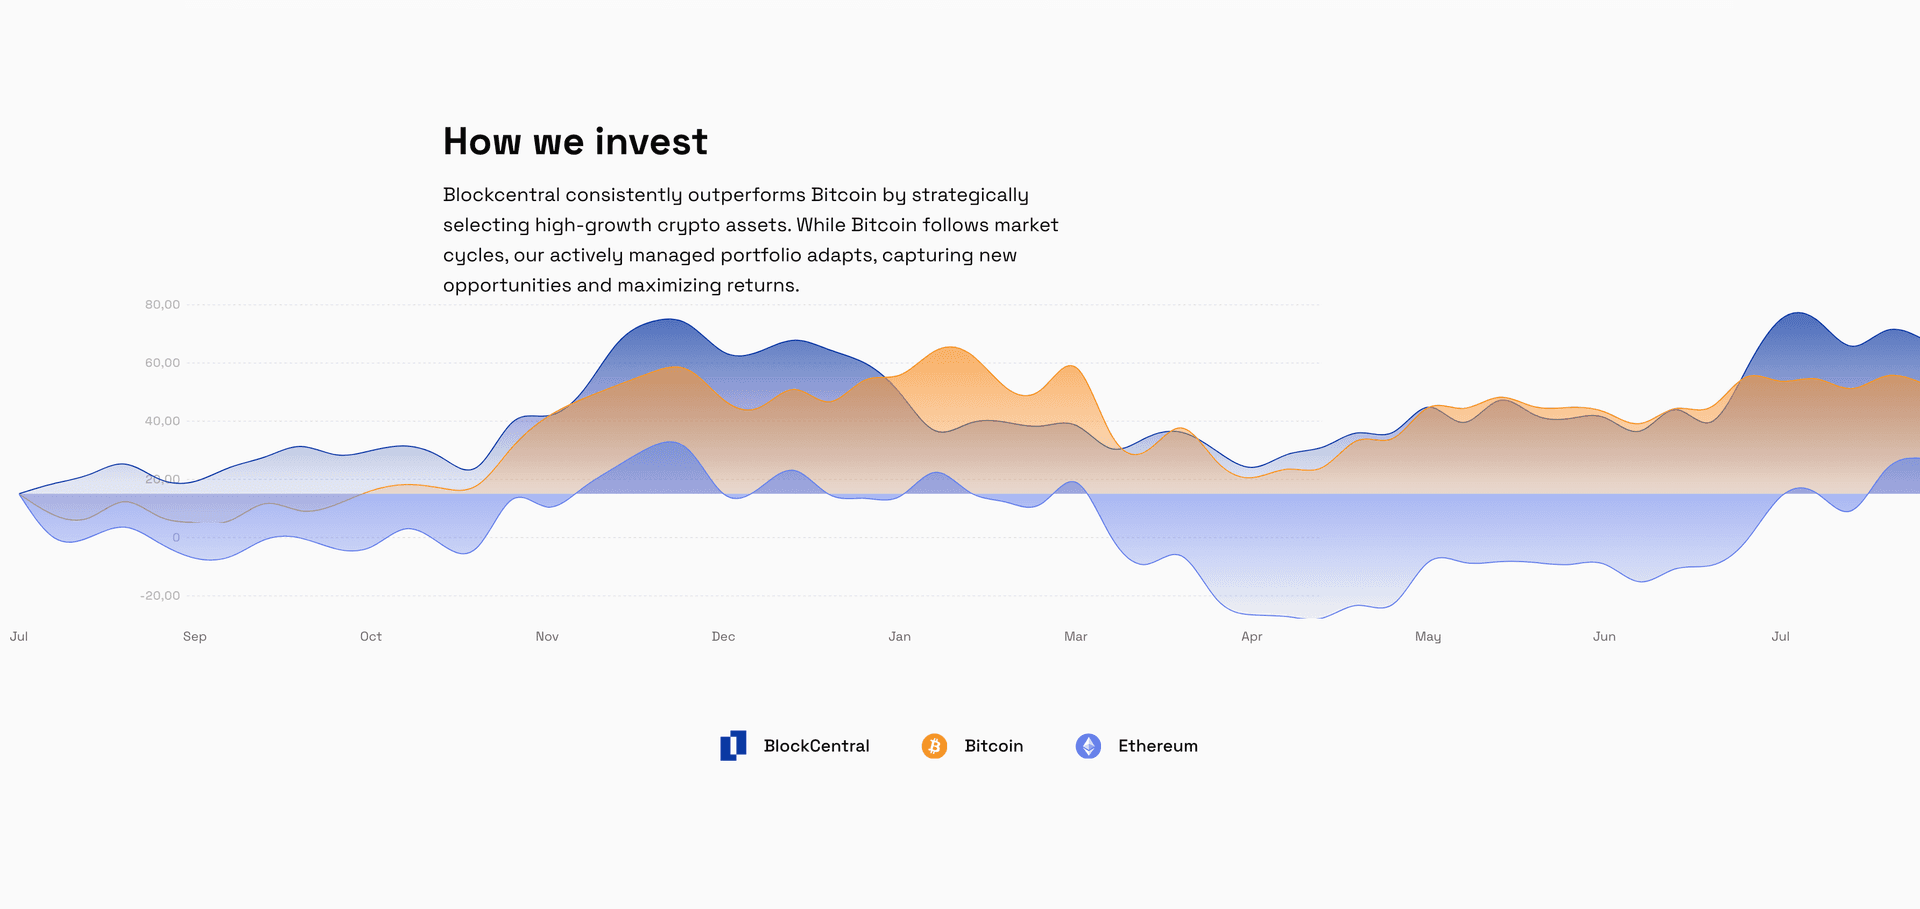Click the 80,00 y-axis value label
This screenshot has width=1920, height=909.
pyautogui.click(x=162, y=305)
